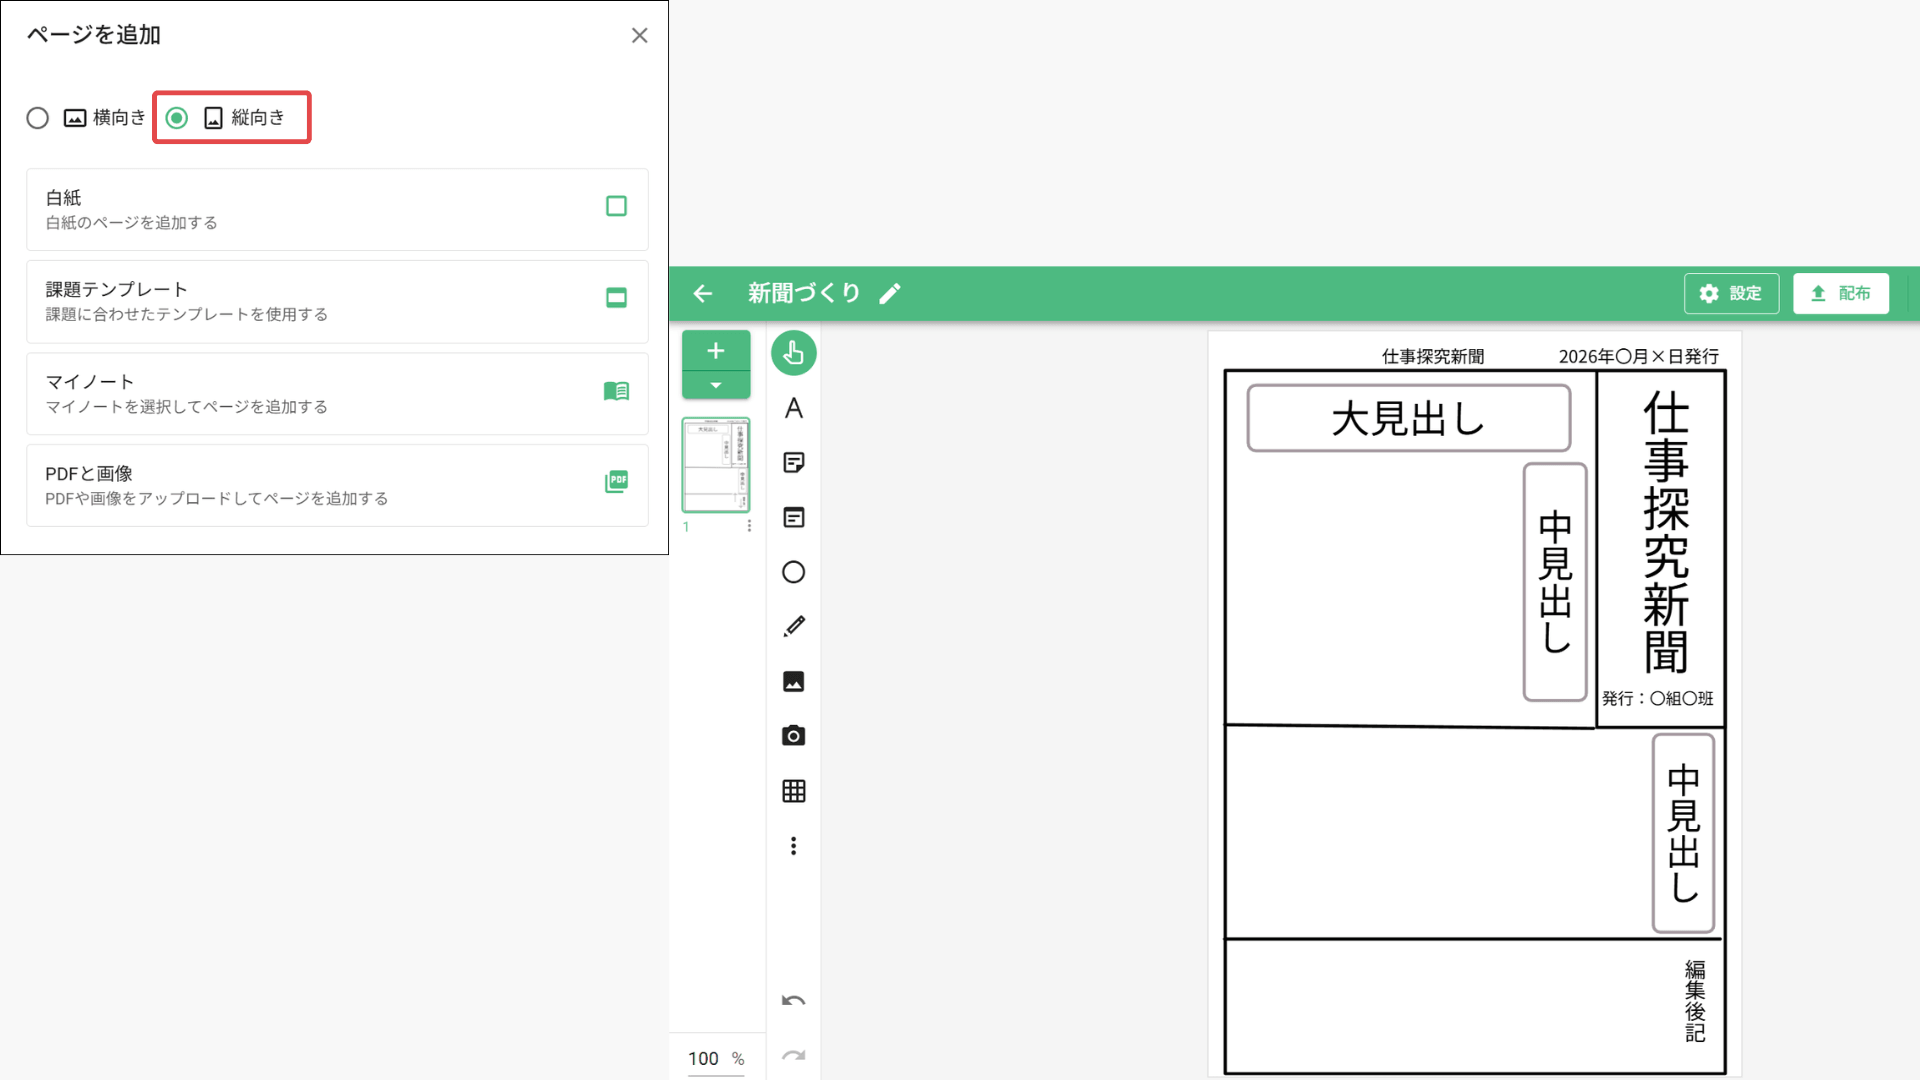Screen dimensions: 1920x1080
Task: Select the pen drawing tool
Action: click(793, 627)
